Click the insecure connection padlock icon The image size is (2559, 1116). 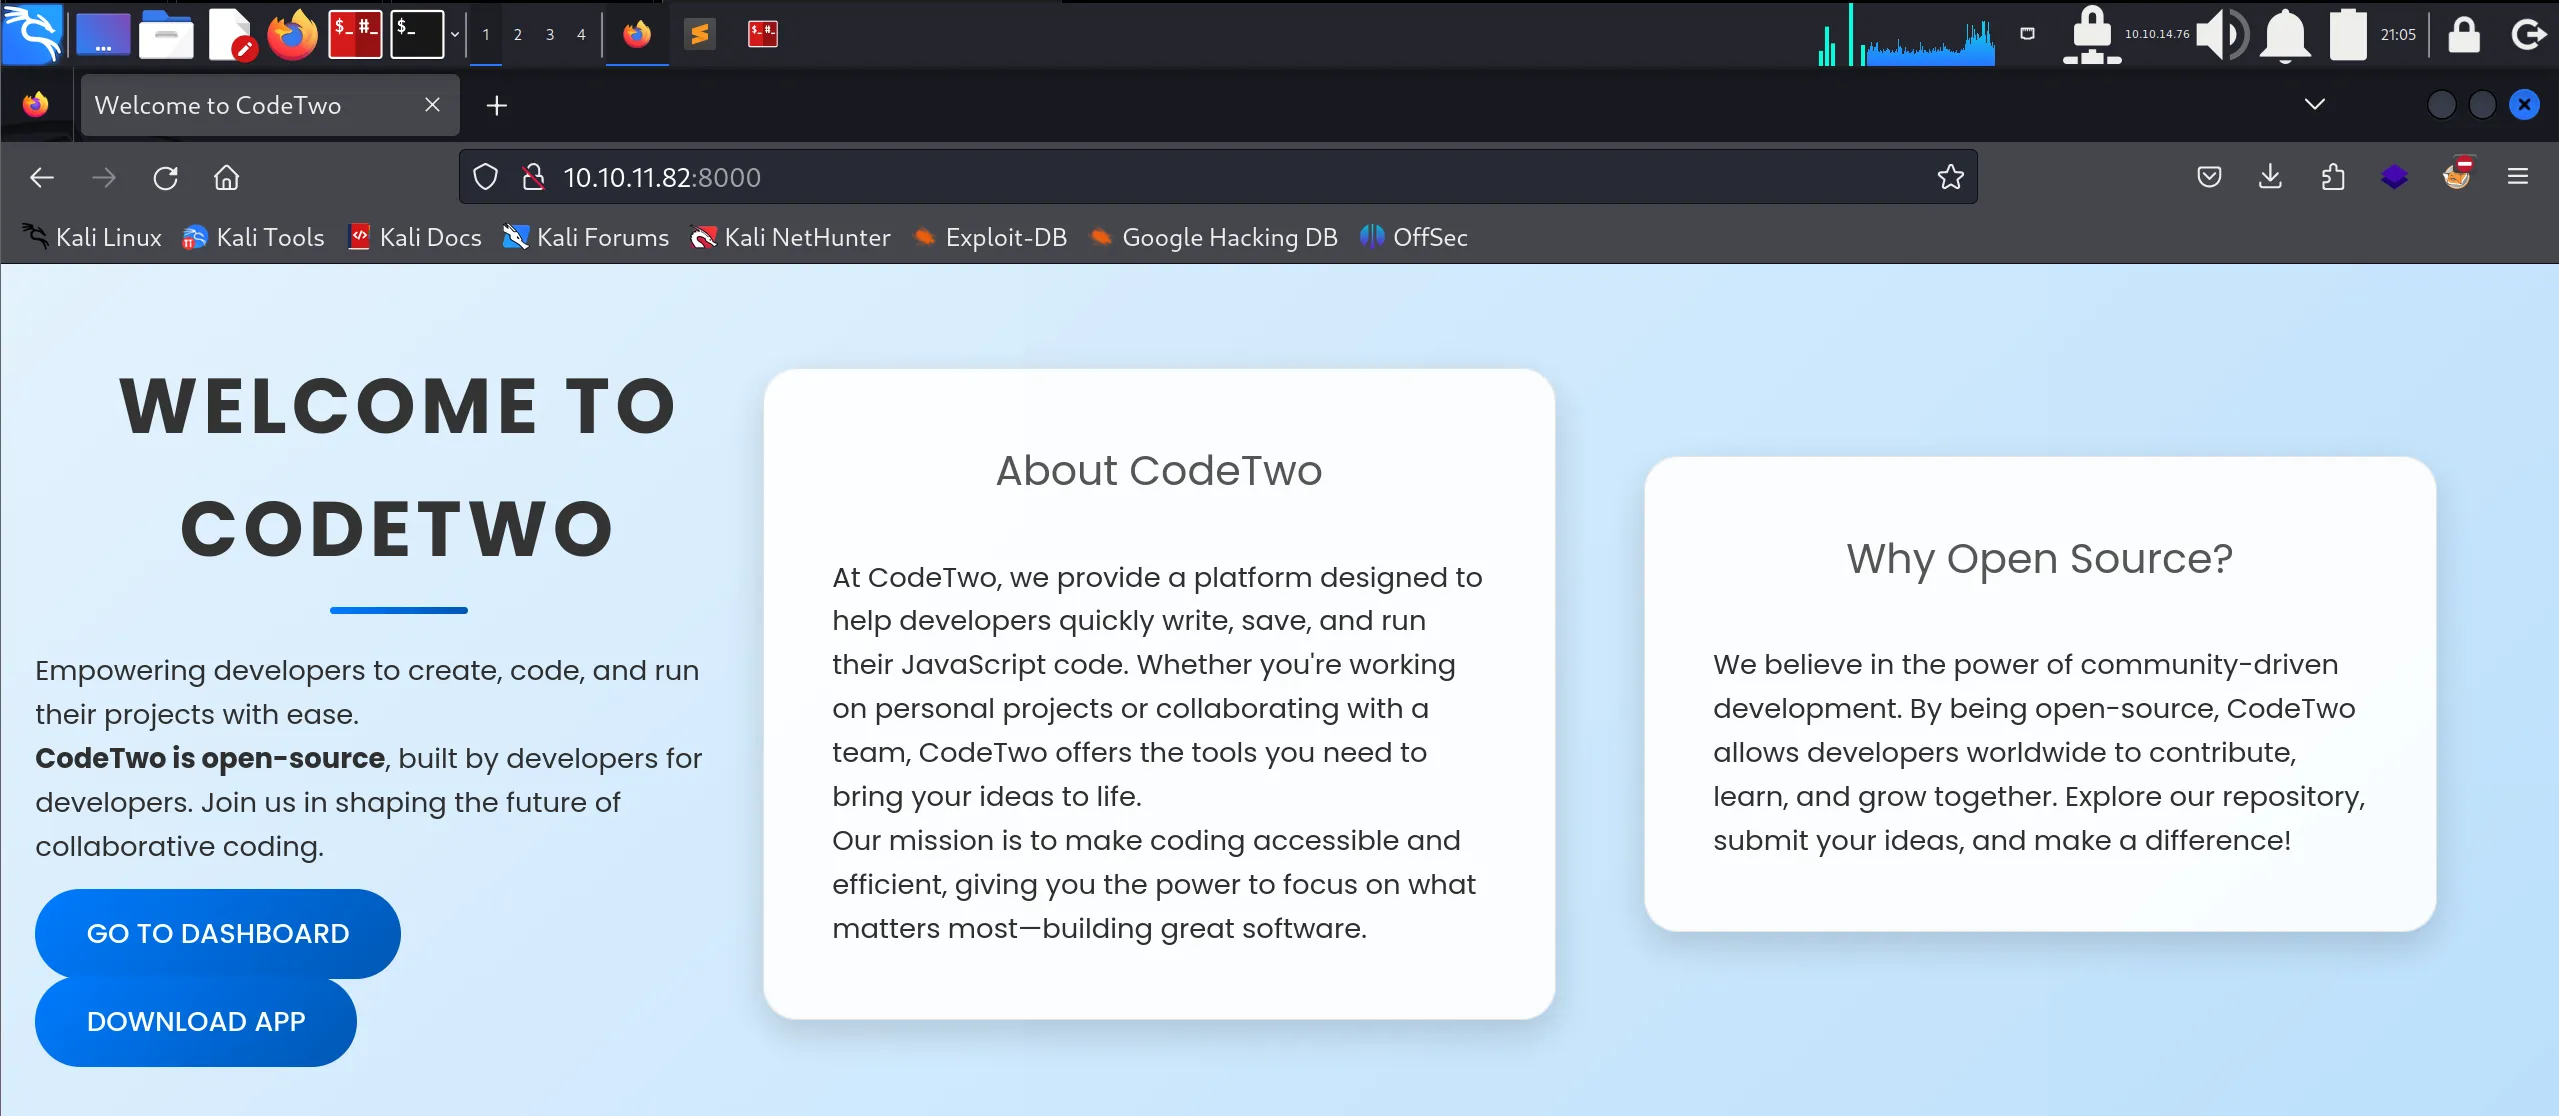533,178
